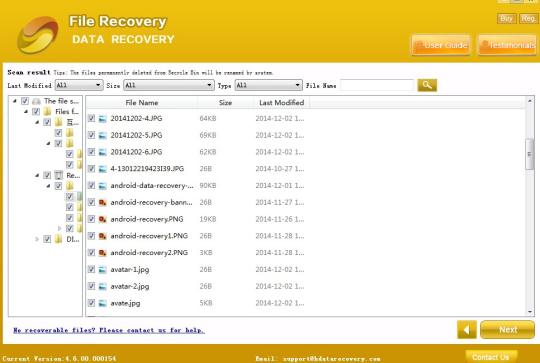Expand the 'DI...' tree node
This screenshot has height=363, width=540.
pyautogui.click(x=37, y=239)
